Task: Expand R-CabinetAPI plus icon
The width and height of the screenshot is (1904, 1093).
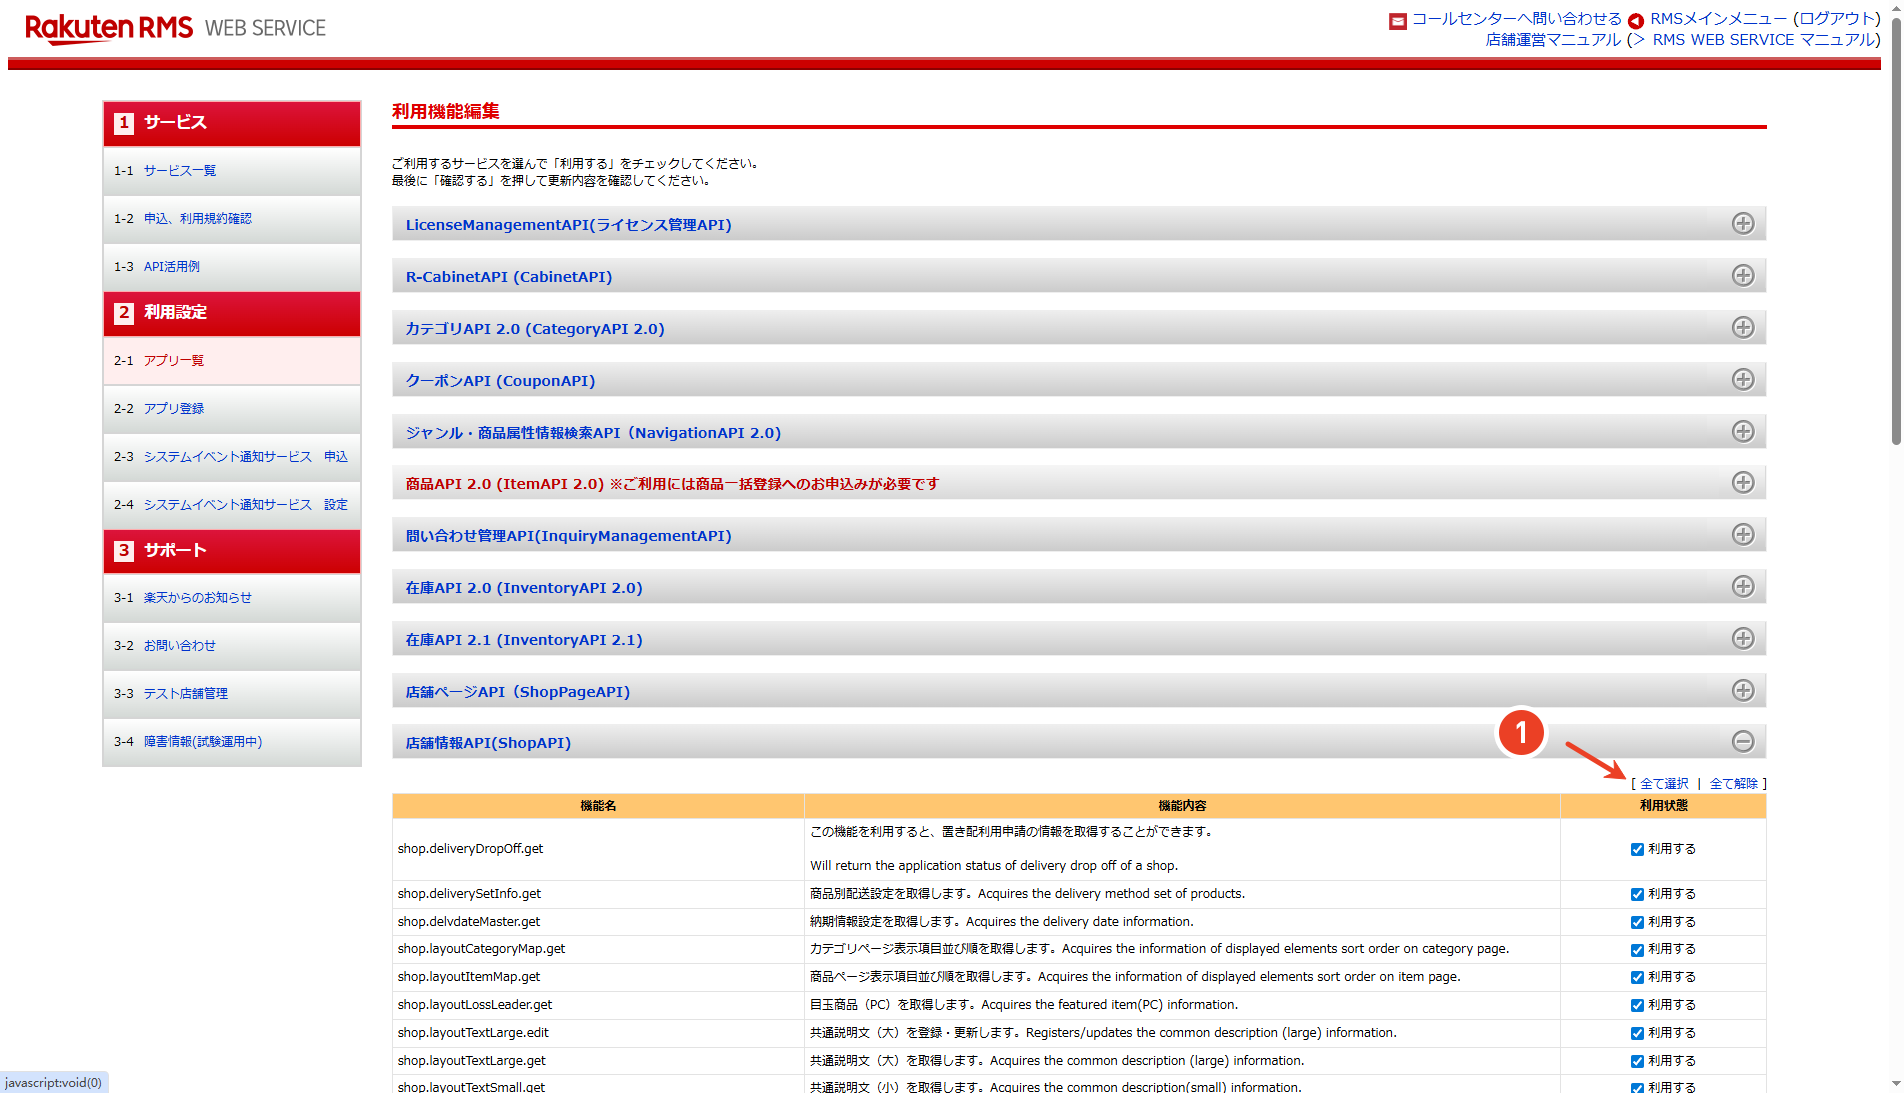Action: (1743, 276)
